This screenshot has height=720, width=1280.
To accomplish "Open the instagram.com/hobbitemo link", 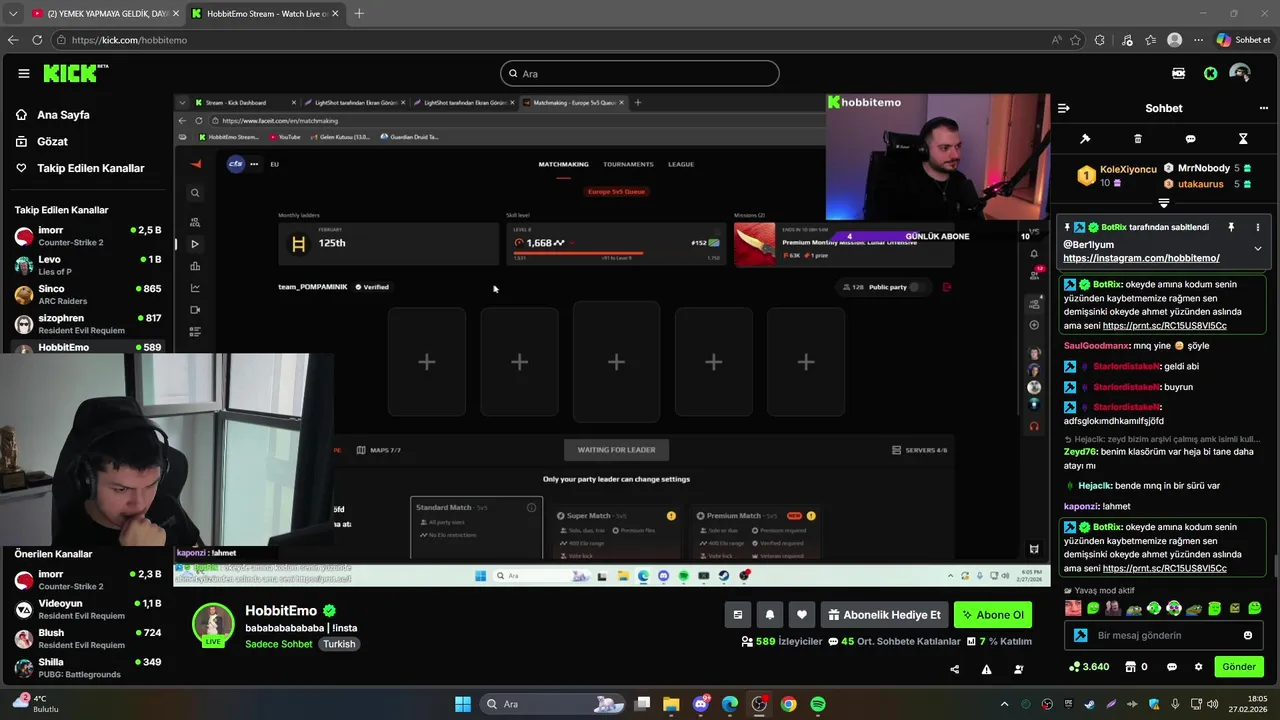I will click(x=1141, y=258).
